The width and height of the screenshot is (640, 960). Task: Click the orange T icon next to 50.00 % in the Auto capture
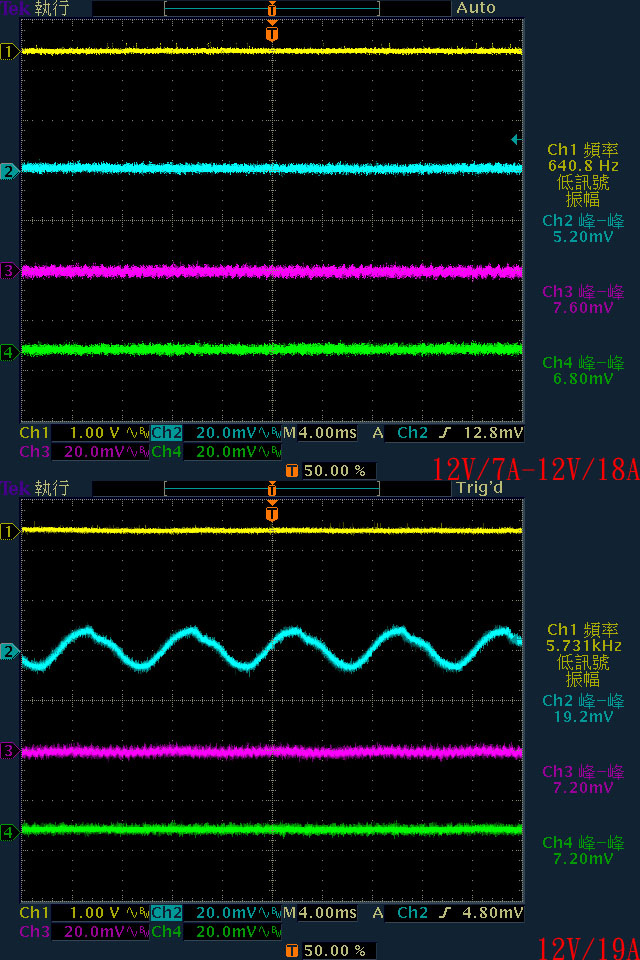292,471
